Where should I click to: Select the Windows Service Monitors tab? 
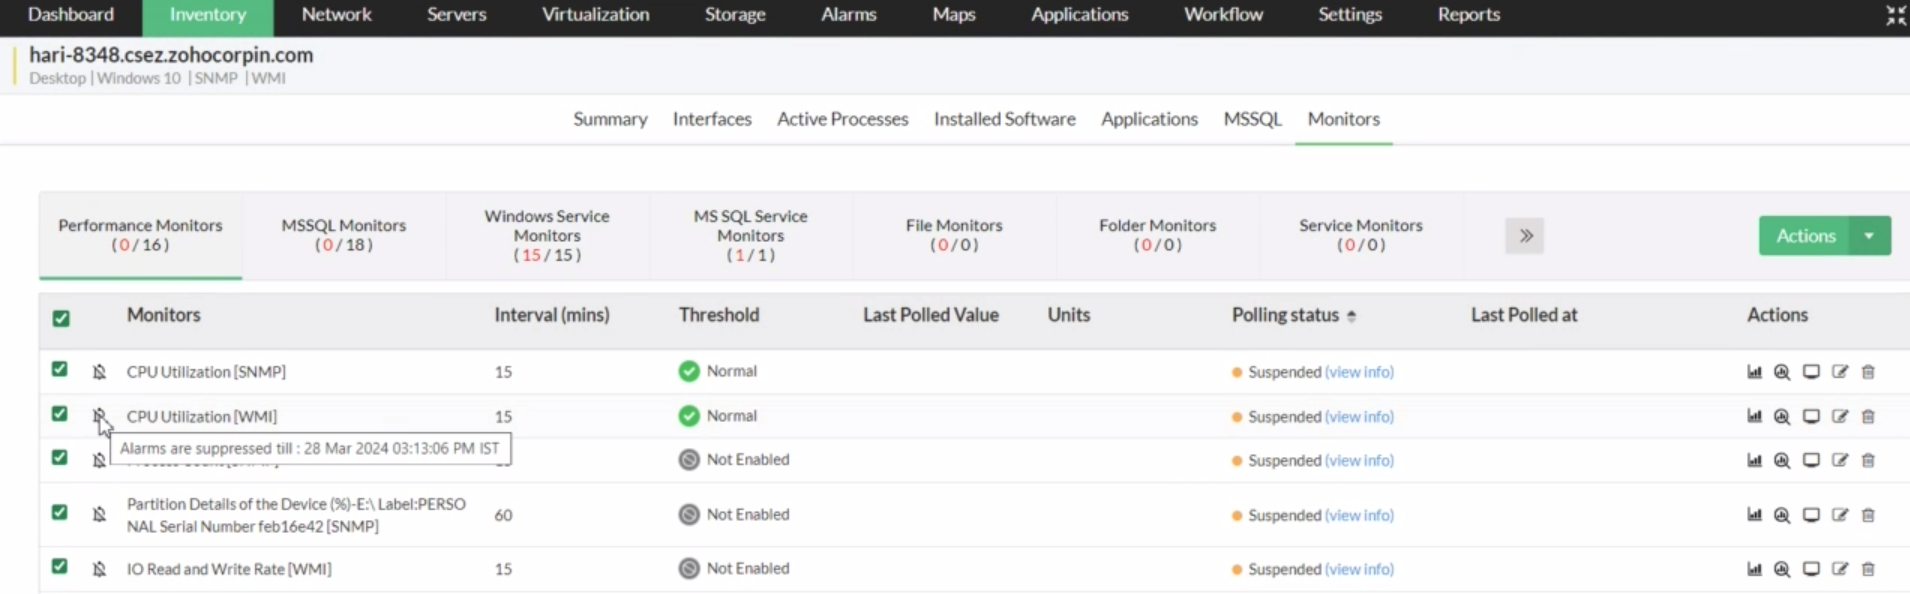547,235
